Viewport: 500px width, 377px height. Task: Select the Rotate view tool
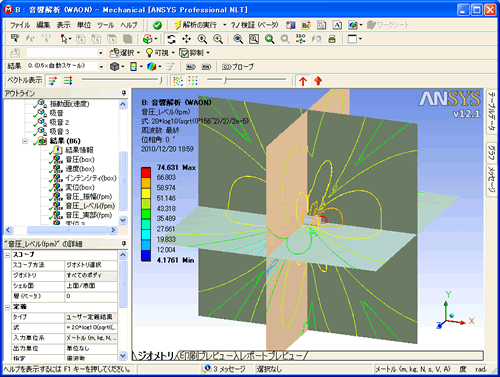point(171,39)
